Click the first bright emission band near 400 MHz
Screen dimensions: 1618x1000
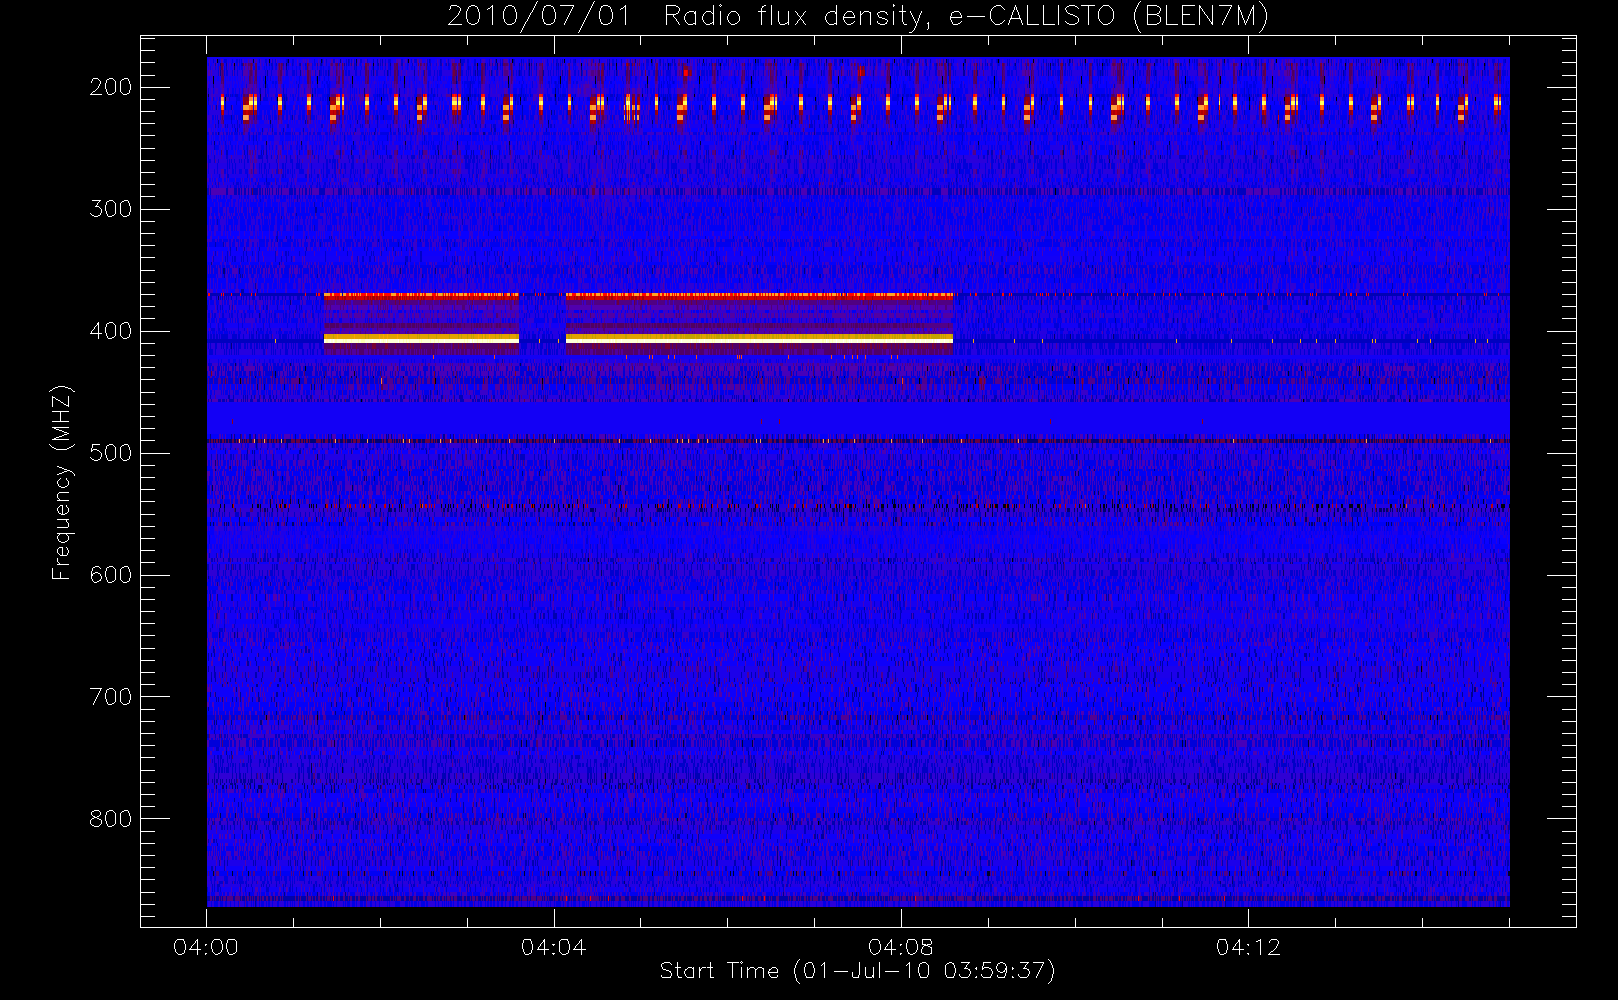click(421, 339)
